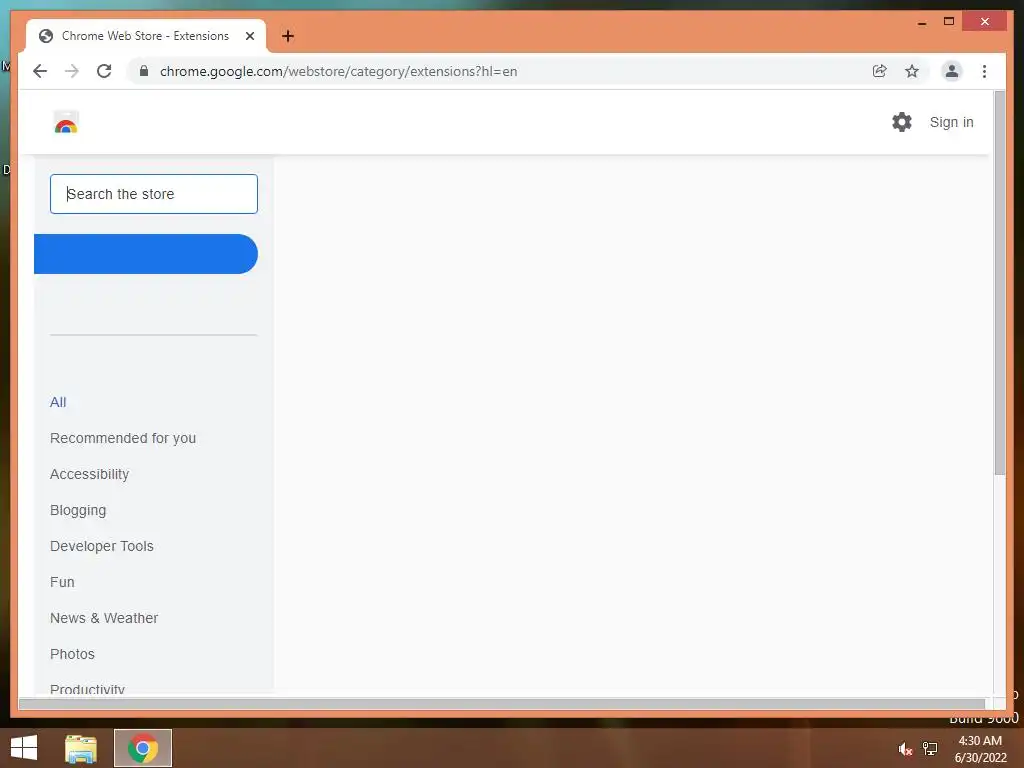Click the browser back arrow
This screenshot has height=768, width=1024.
[x=40, y=71]
